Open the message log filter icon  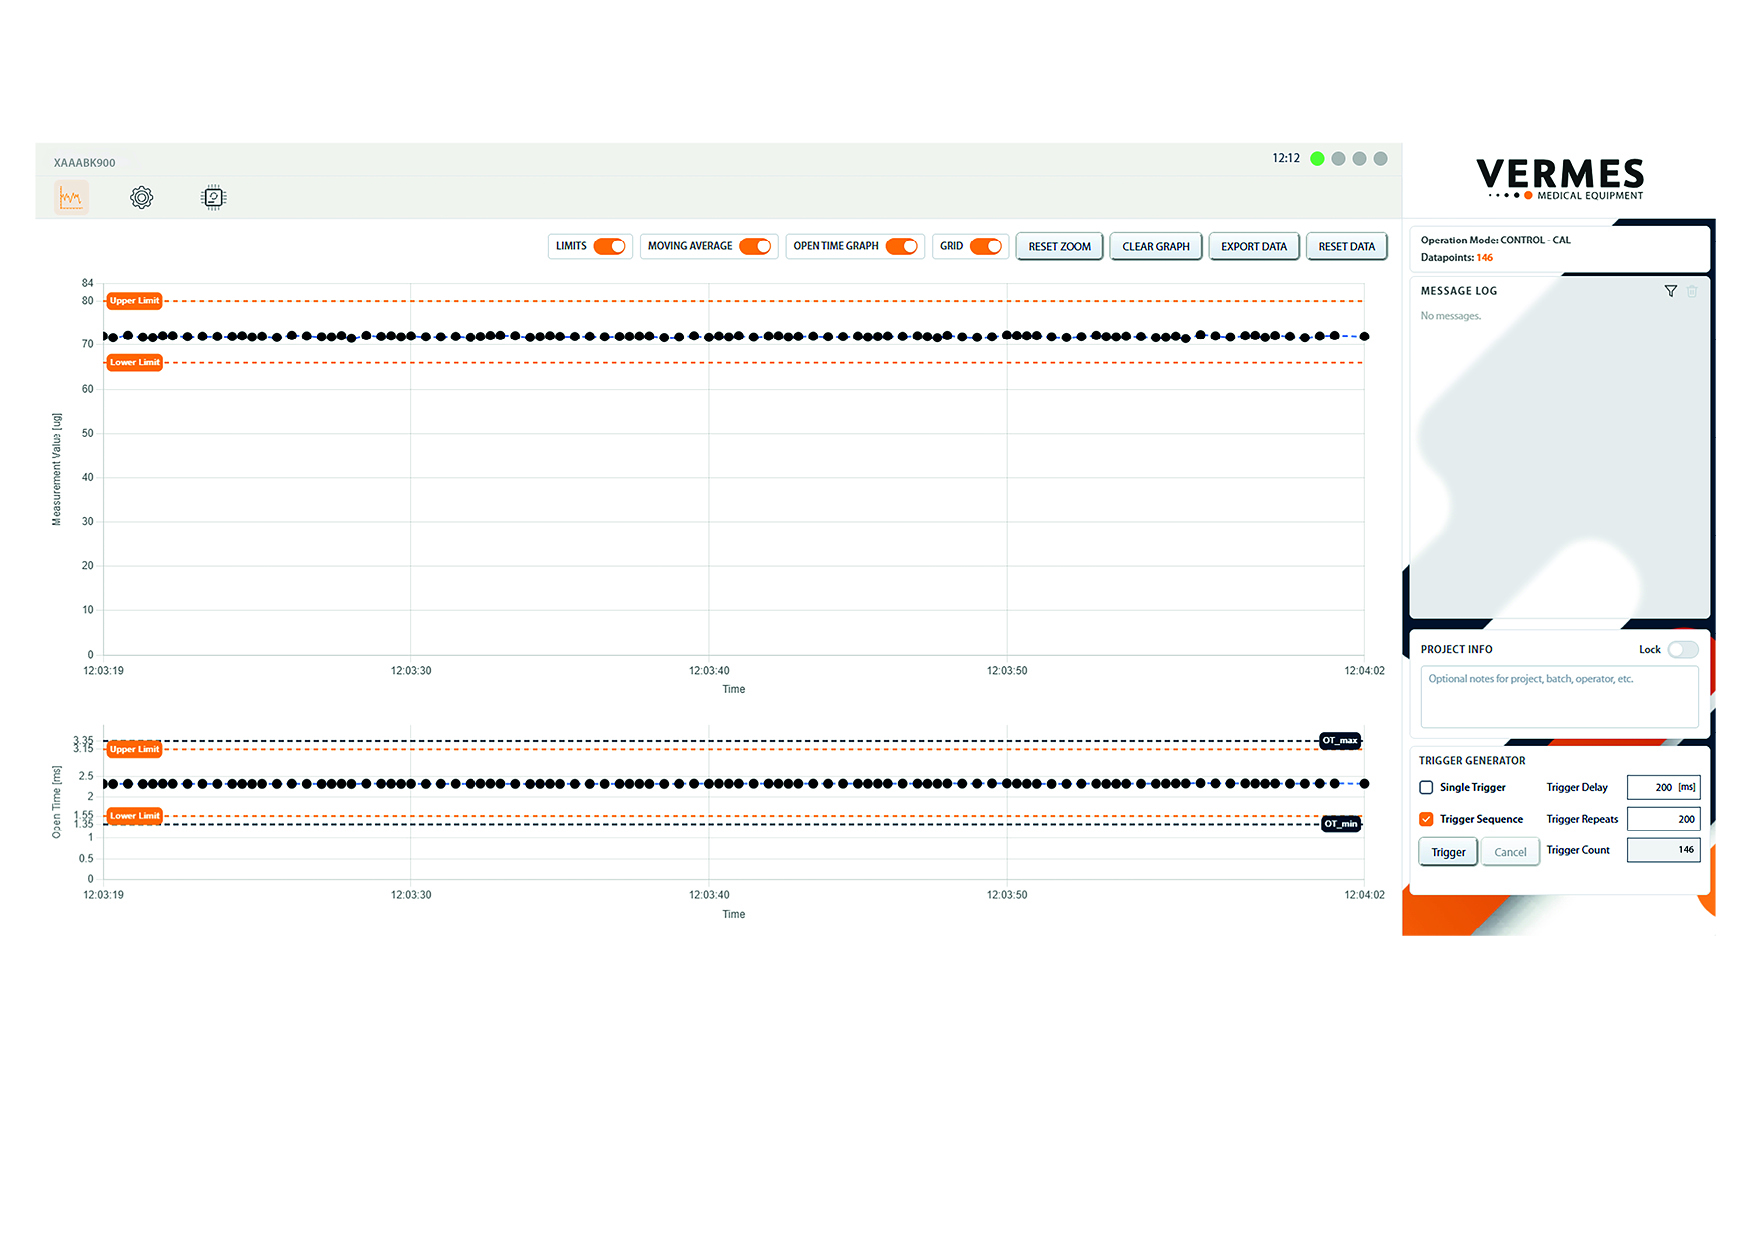point(1670,291)
